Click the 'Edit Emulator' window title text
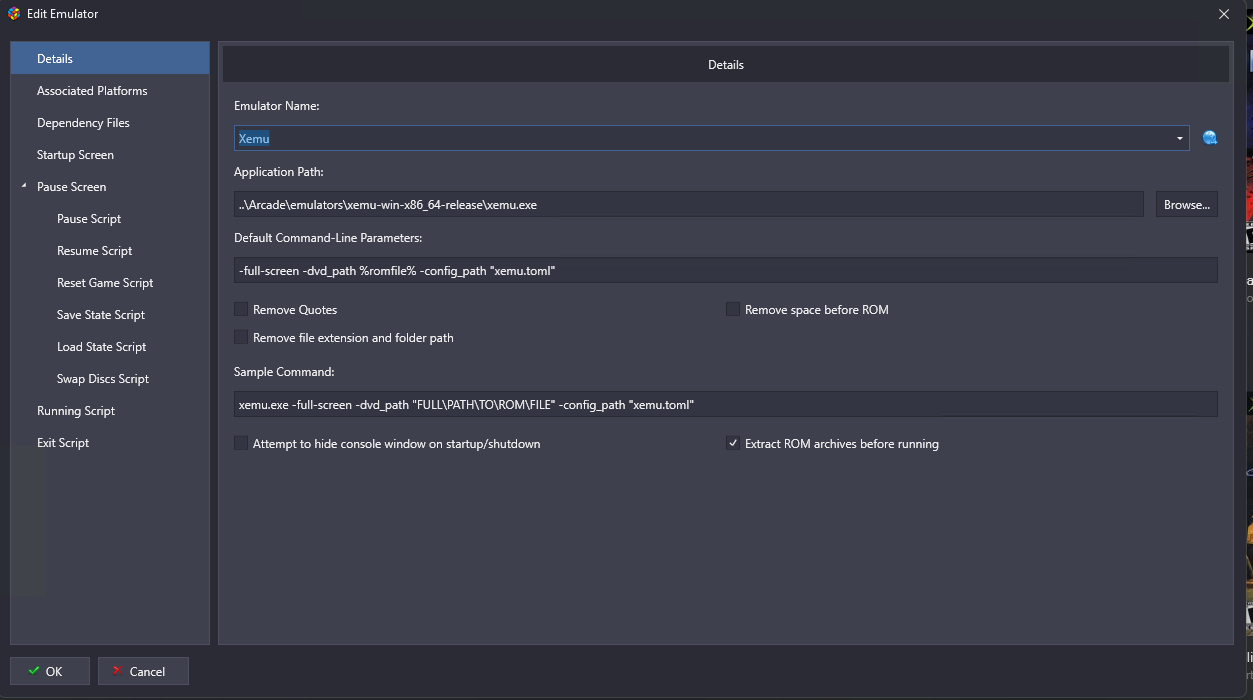Image resolution: width=1253 pixels, height=700 pixels. 63,14
